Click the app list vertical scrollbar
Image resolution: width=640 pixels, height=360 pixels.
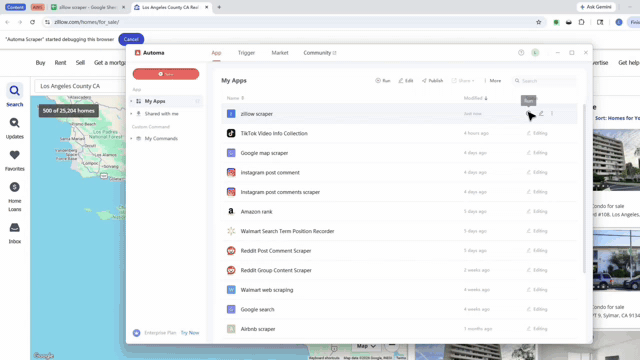584,189
